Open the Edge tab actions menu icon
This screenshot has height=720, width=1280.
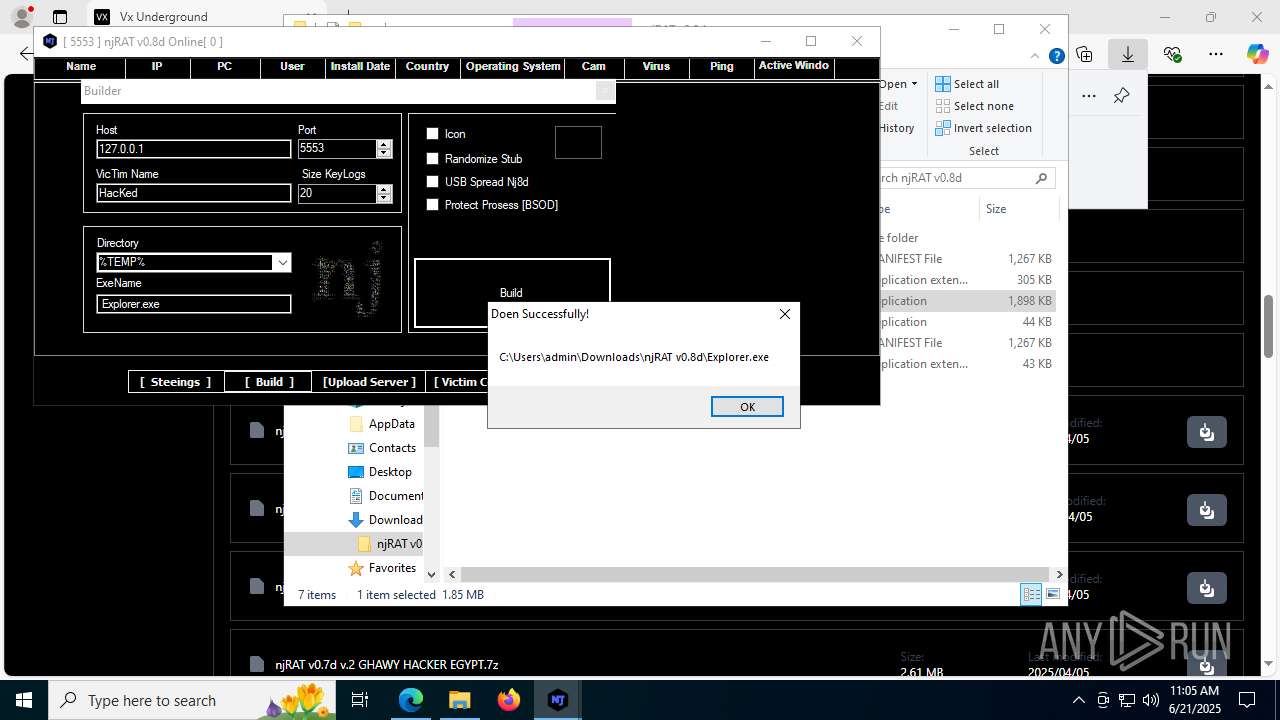pyautogui.click(x=60, y=17)
